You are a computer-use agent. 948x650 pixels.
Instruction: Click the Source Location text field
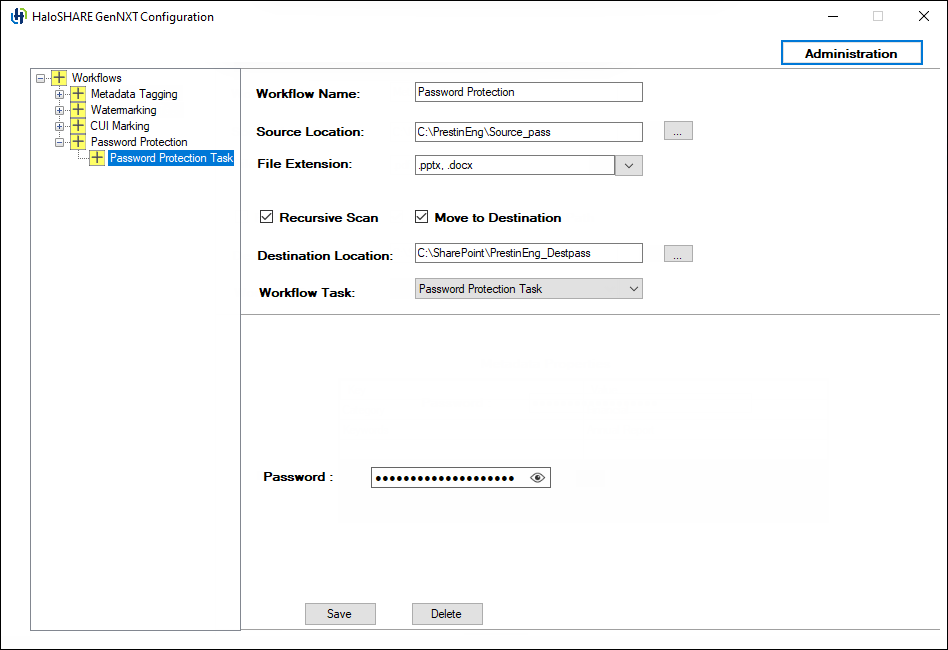528,132
